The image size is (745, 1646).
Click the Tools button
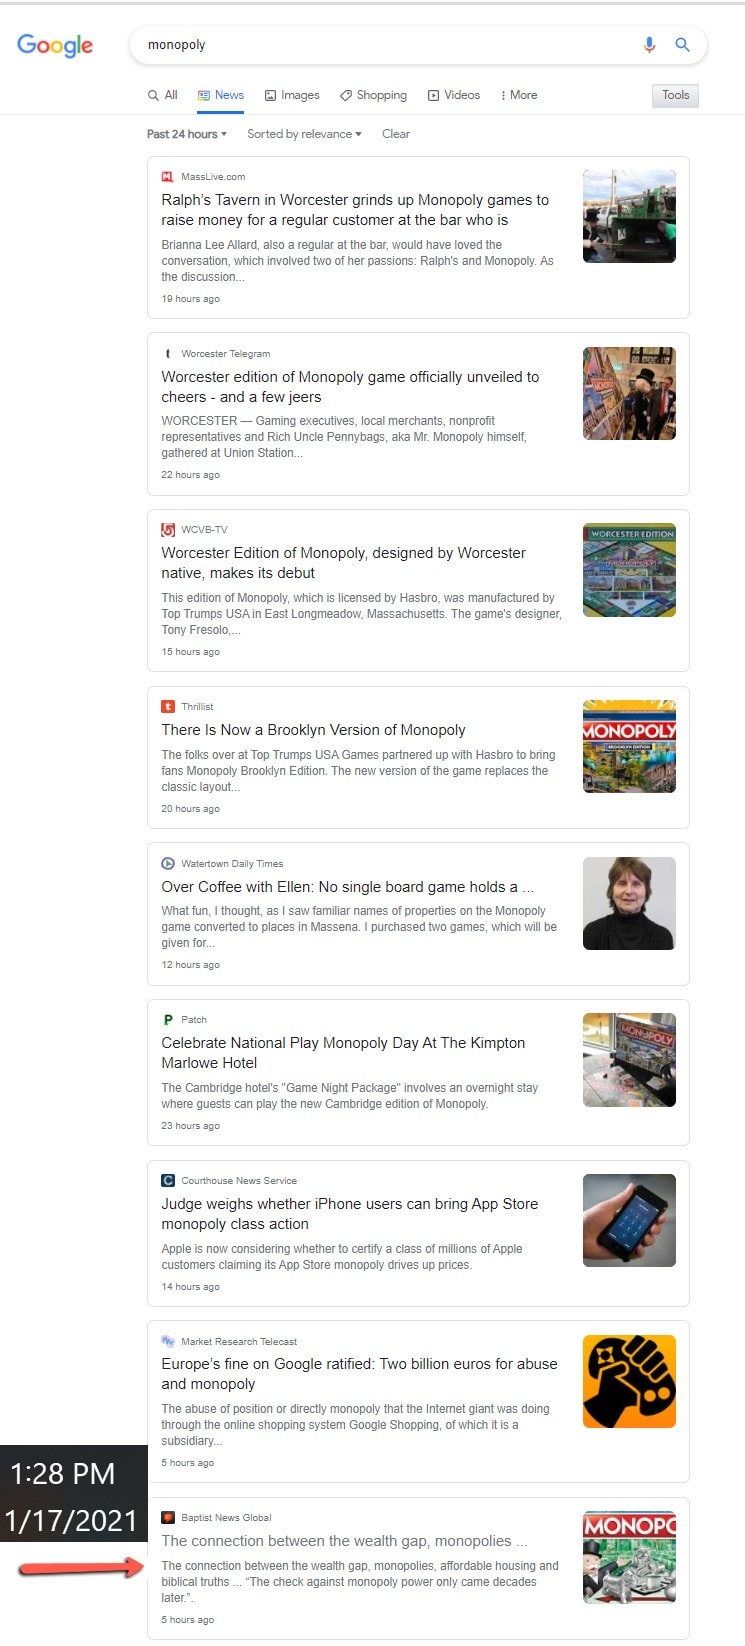coord(675,95)
